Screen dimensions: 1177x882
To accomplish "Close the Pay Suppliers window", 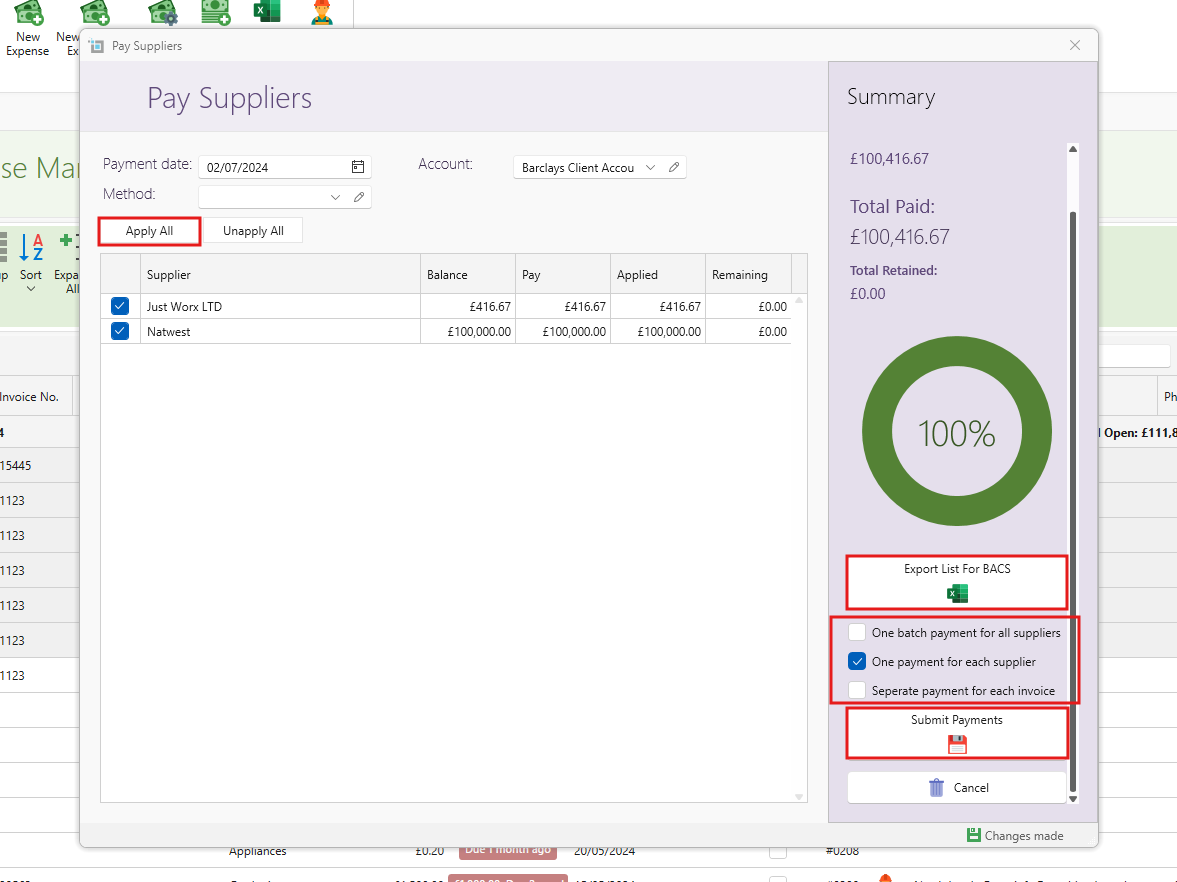I will coord(1075,45).
